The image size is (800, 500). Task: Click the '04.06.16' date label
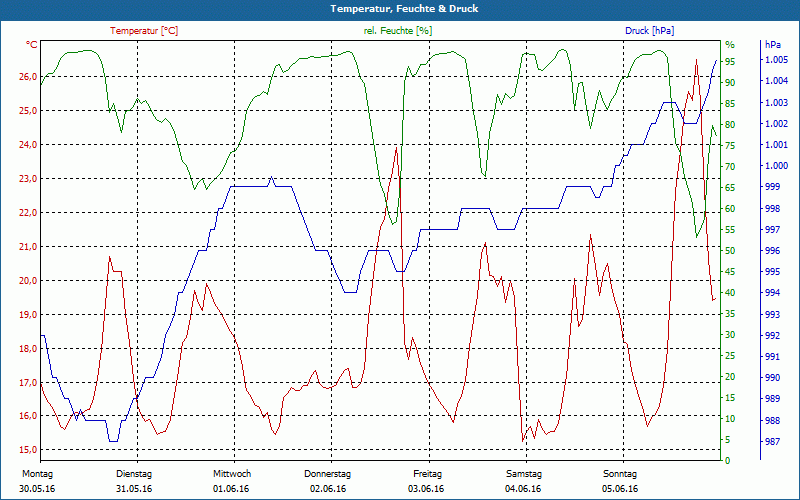coord(523,489)
